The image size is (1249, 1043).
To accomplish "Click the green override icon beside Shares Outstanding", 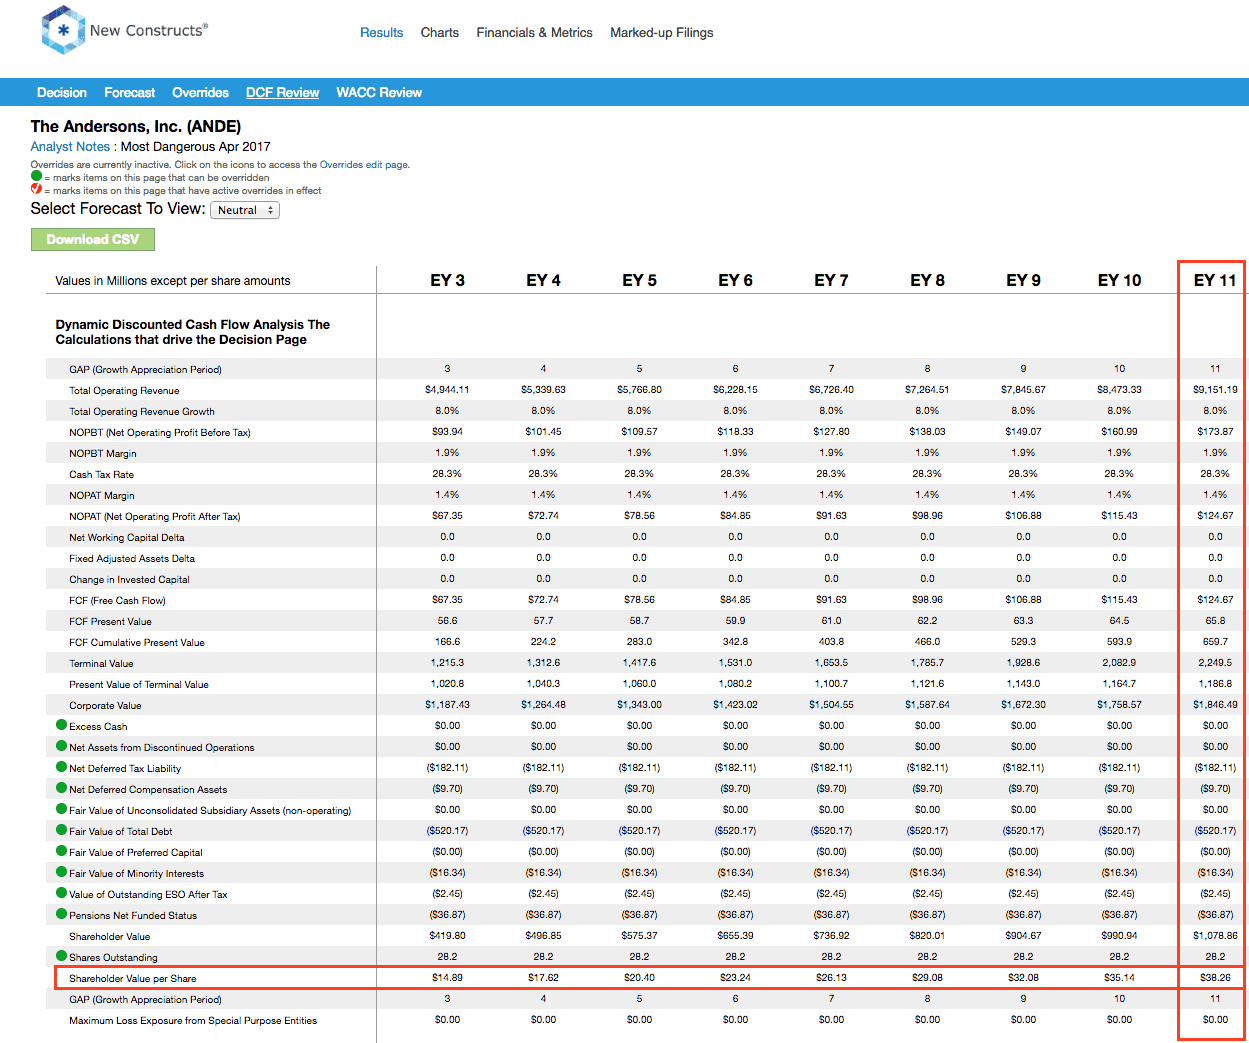I will click(62, 956).
